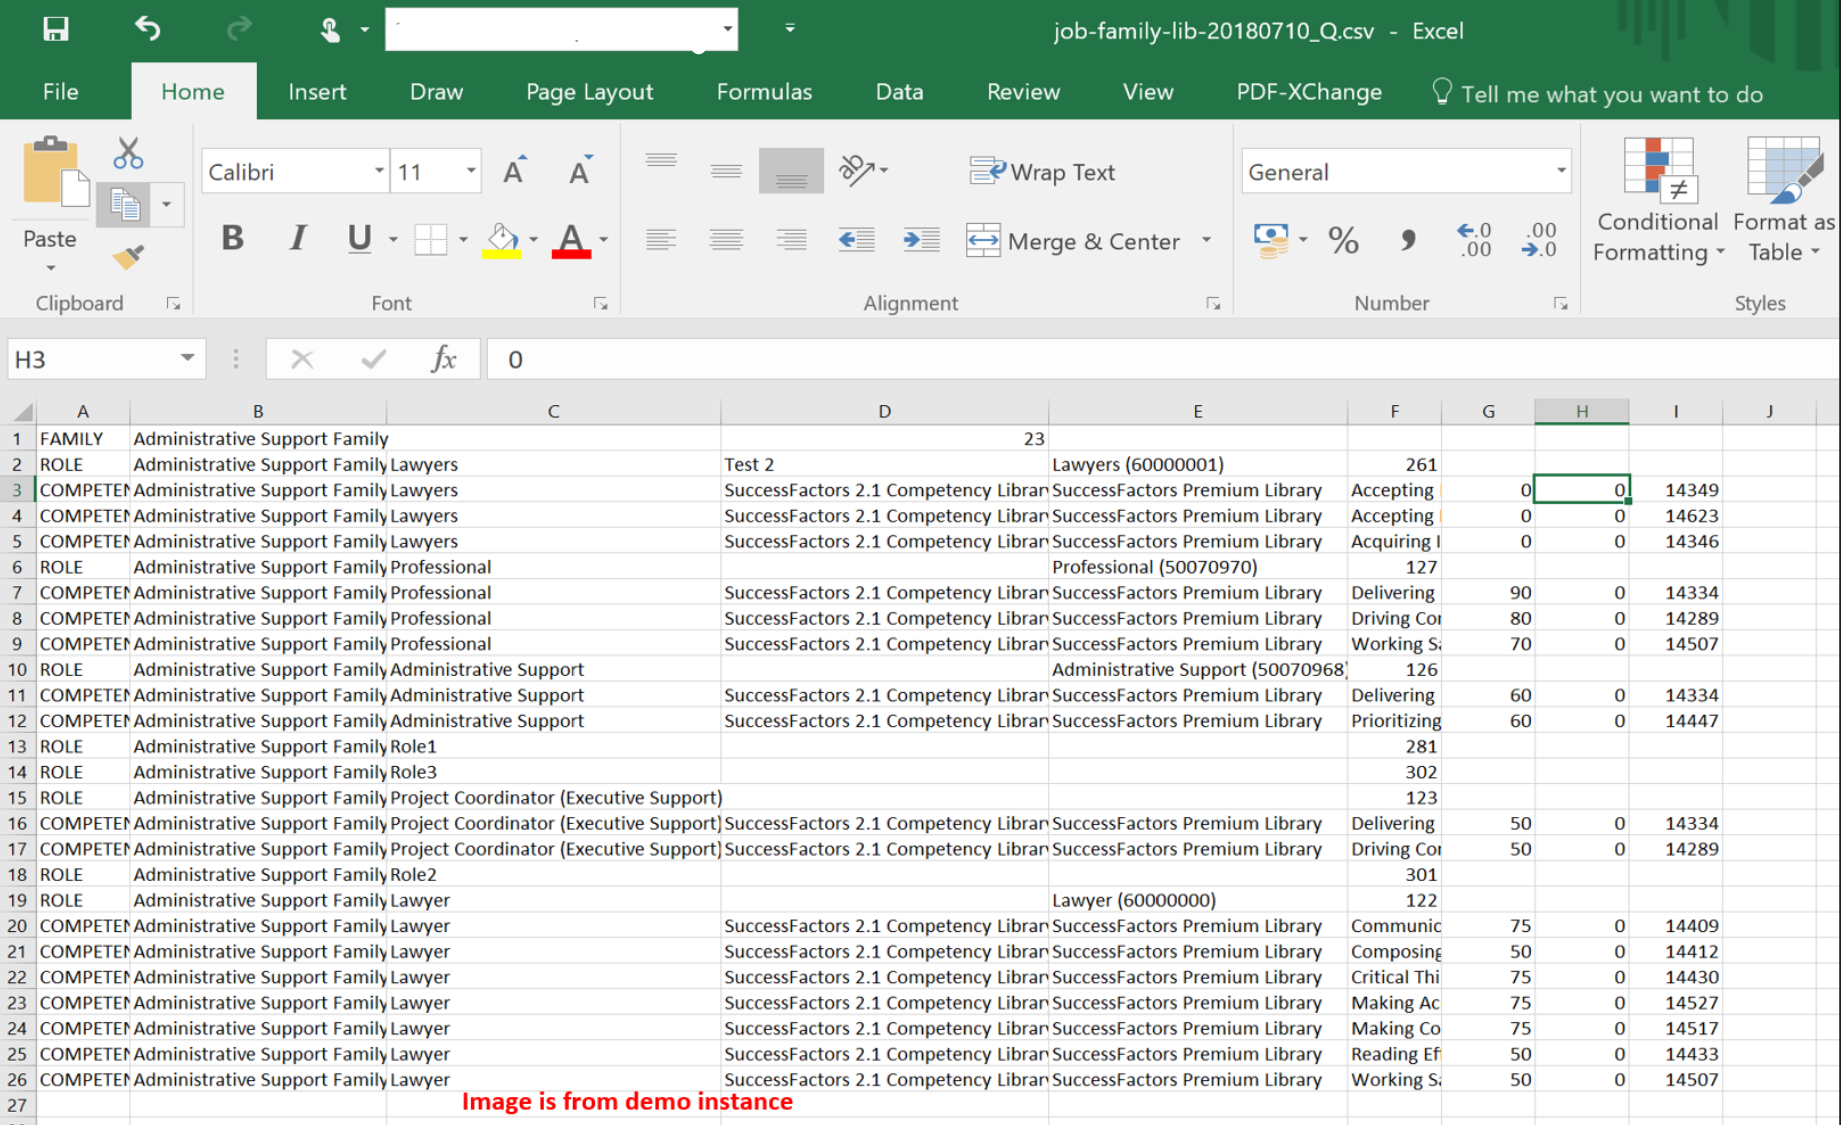Click the Select All corner triangle
This screenshot has width=1841, height=1125.
pyautogui.click(x=22, y=411)
